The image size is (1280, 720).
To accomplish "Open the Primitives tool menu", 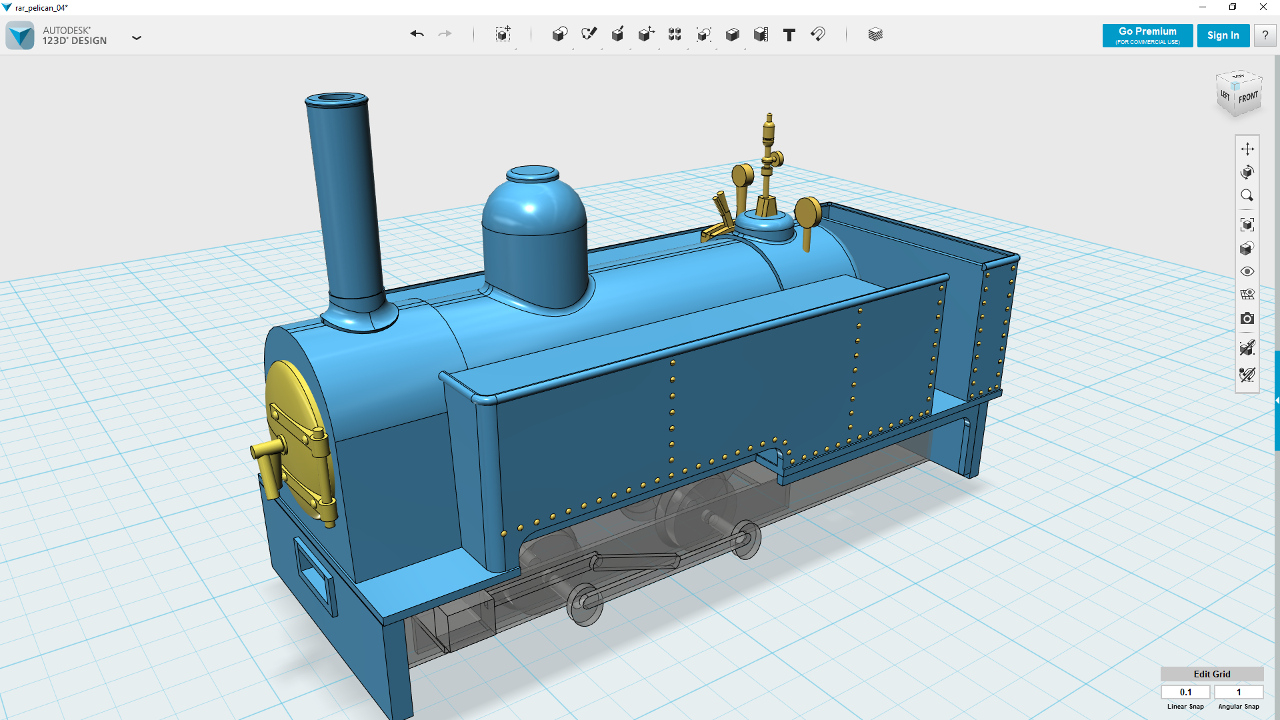I will pyautogui.click(x=560, y=34).
